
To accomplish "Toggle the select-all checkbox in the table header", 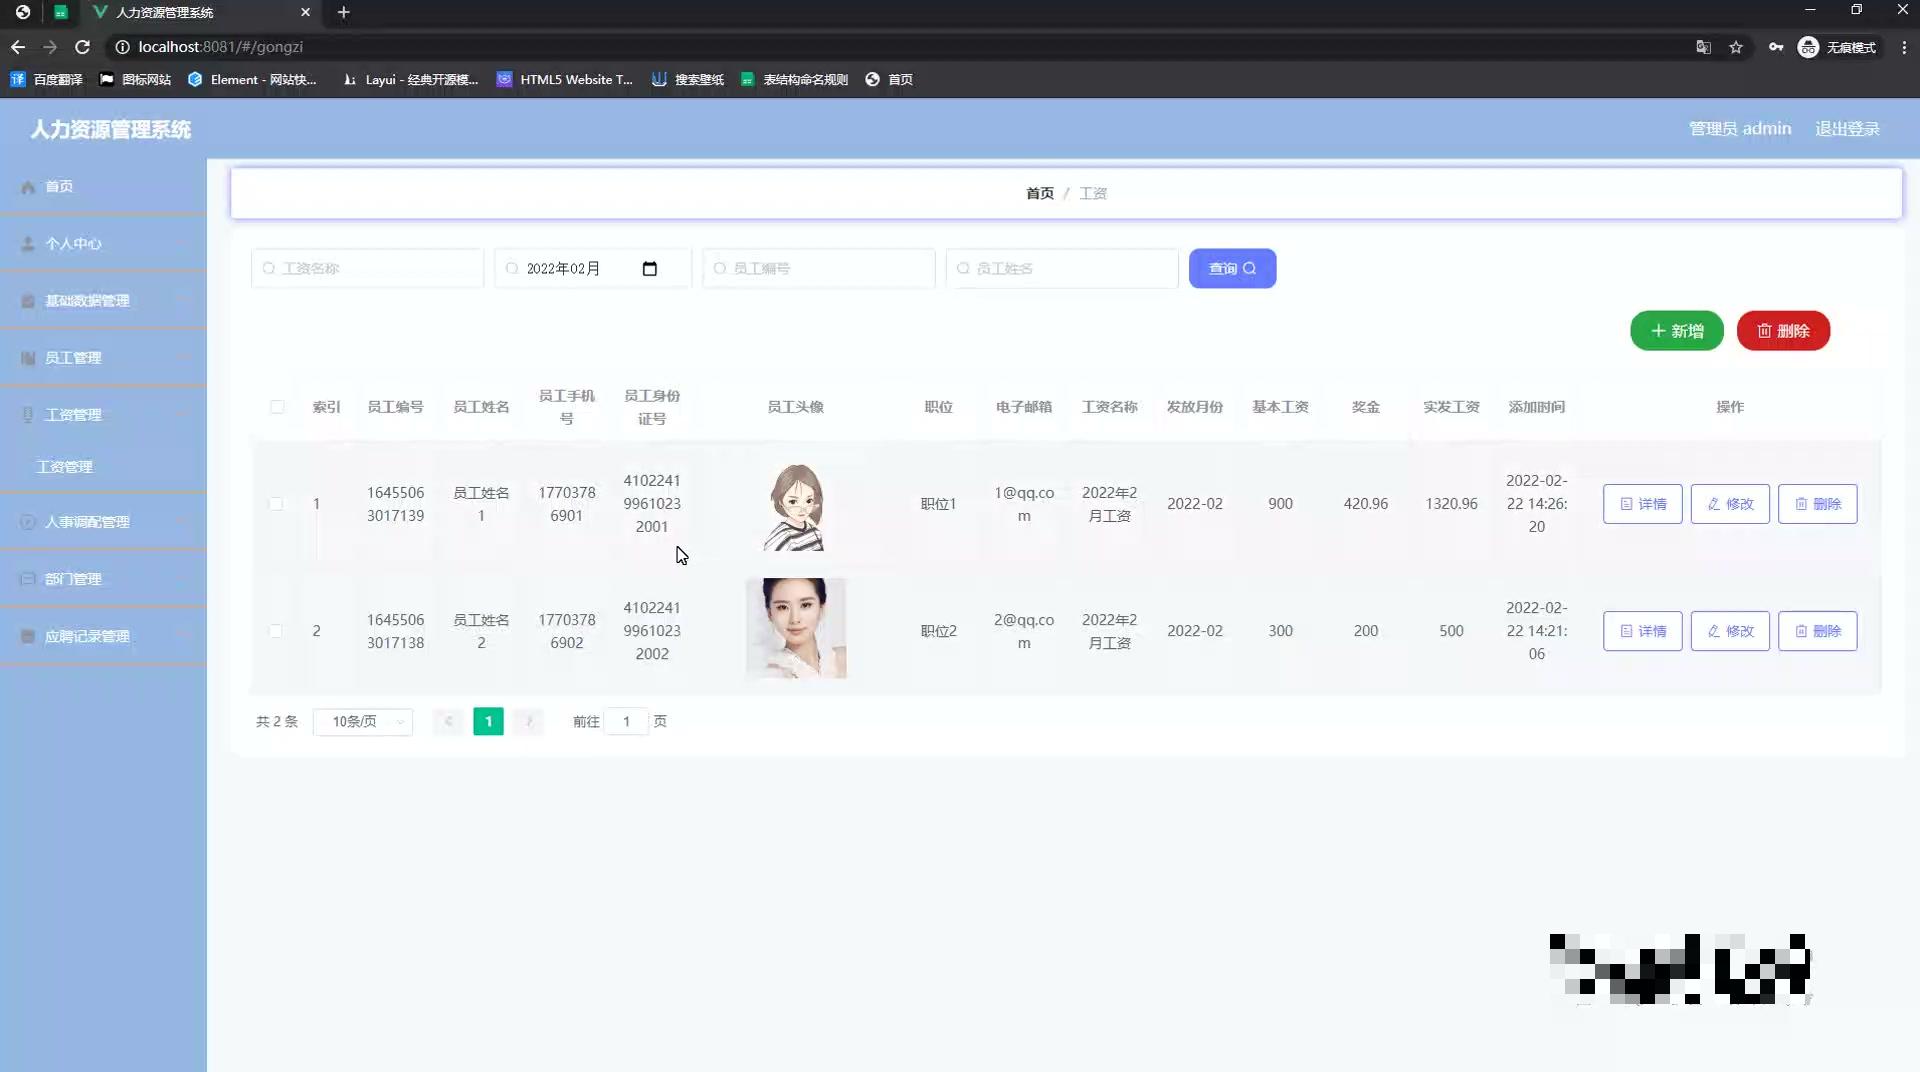I will pyautogui.click(x=278, y=407).
